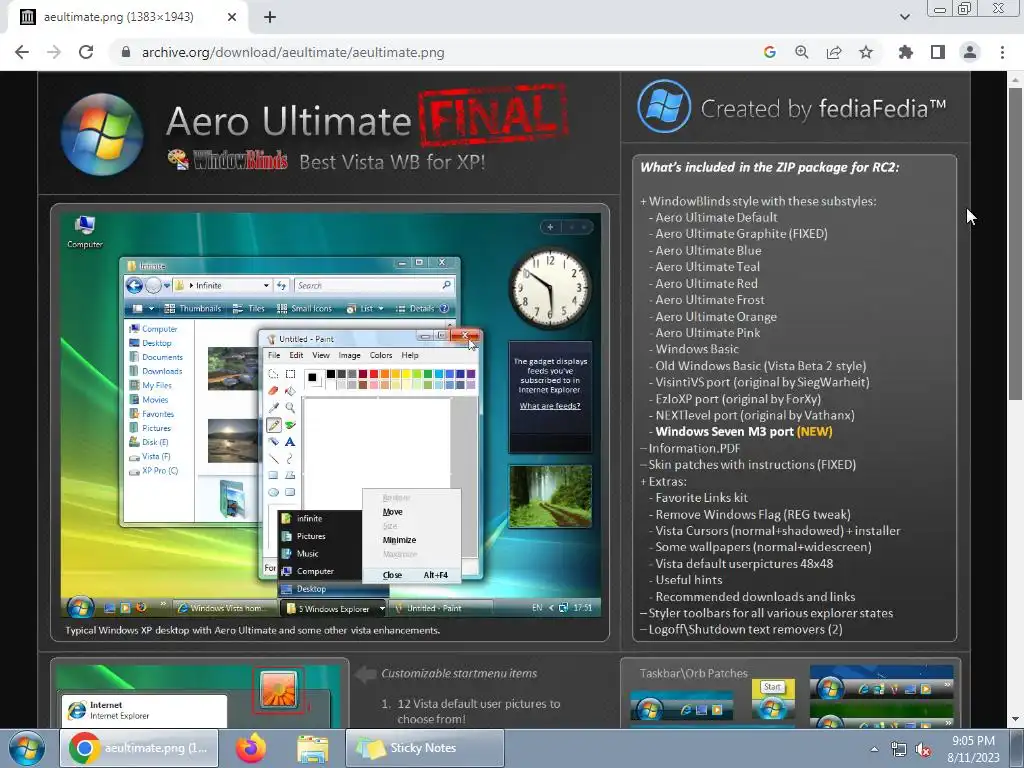Click the Paint window's Image menu
Screen dimensions: 1024x768
(x=349, y=355)
